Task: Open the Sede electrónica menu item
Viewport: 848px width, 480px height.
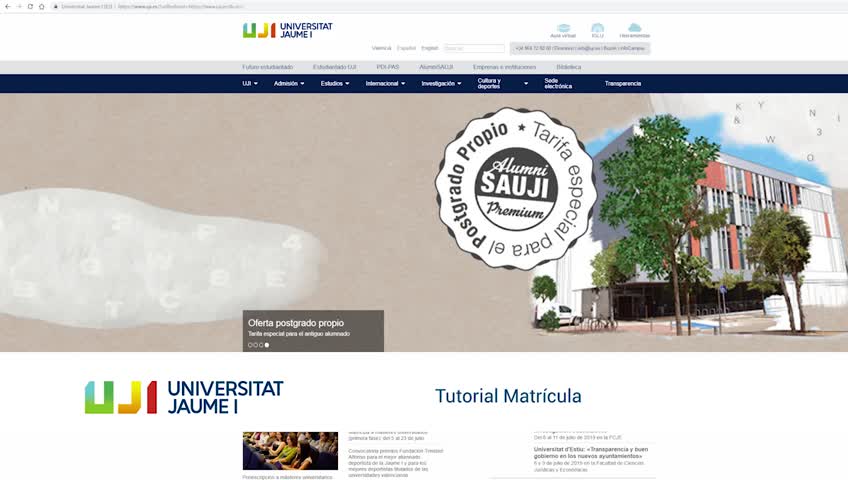Action: click(x=558, y=84)
